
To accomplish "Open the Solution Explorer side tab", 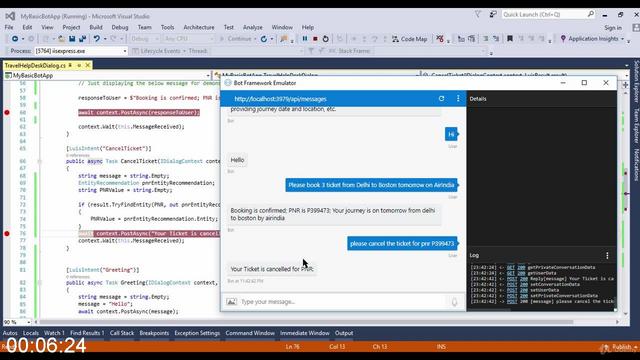I will point(636,82).
